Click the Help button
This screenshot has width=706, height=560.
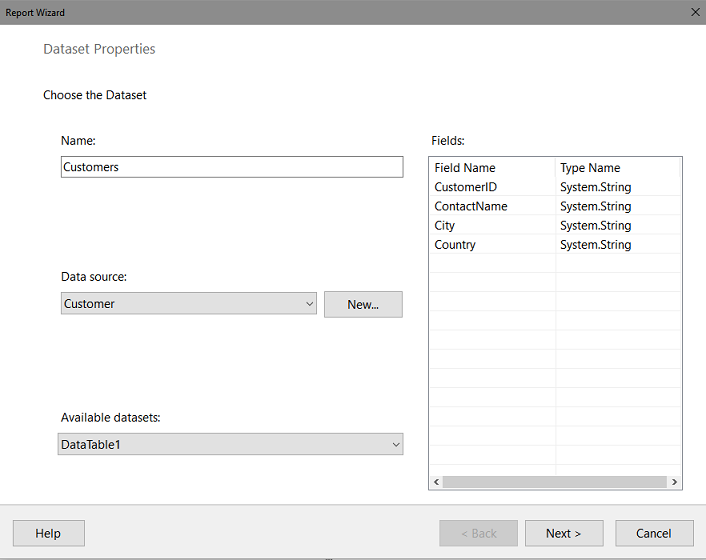pos(49,533)
